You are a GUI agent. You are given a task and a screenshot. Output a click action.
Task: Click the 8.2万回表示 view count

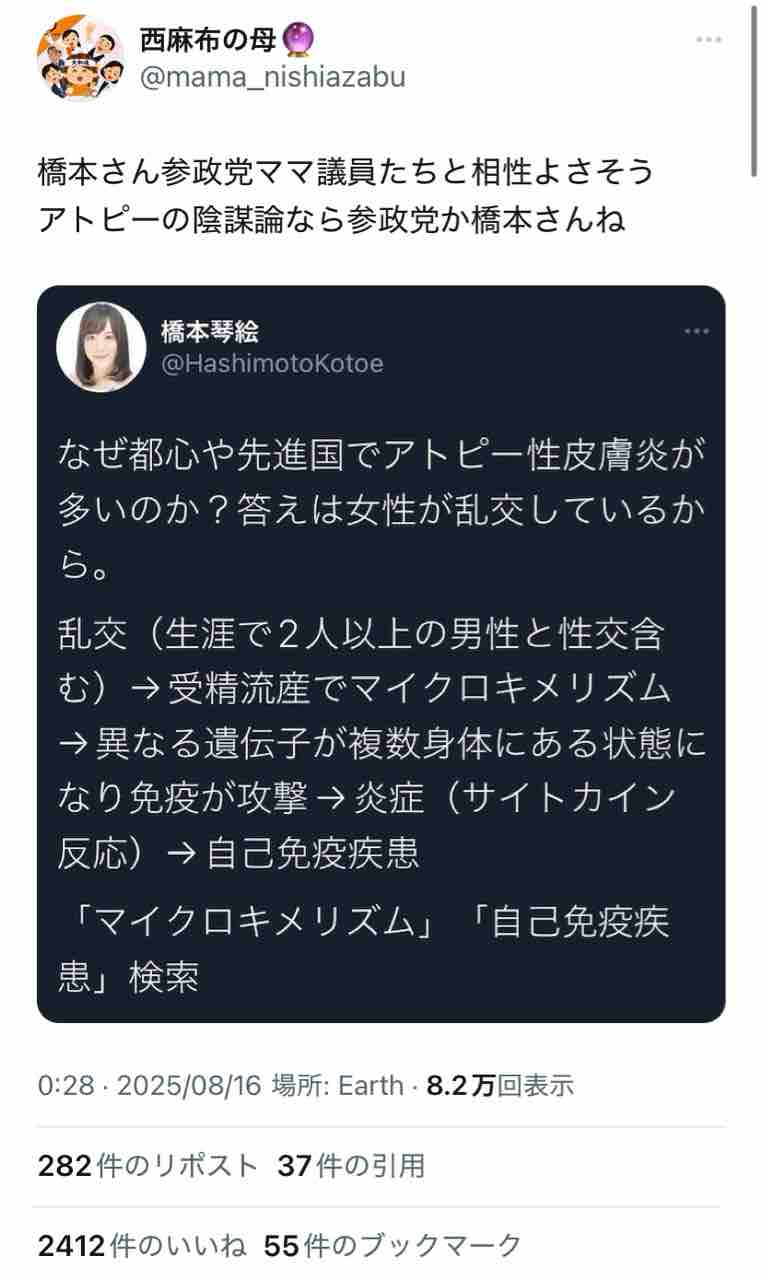pyautogui.click(x=500, y=1086)
